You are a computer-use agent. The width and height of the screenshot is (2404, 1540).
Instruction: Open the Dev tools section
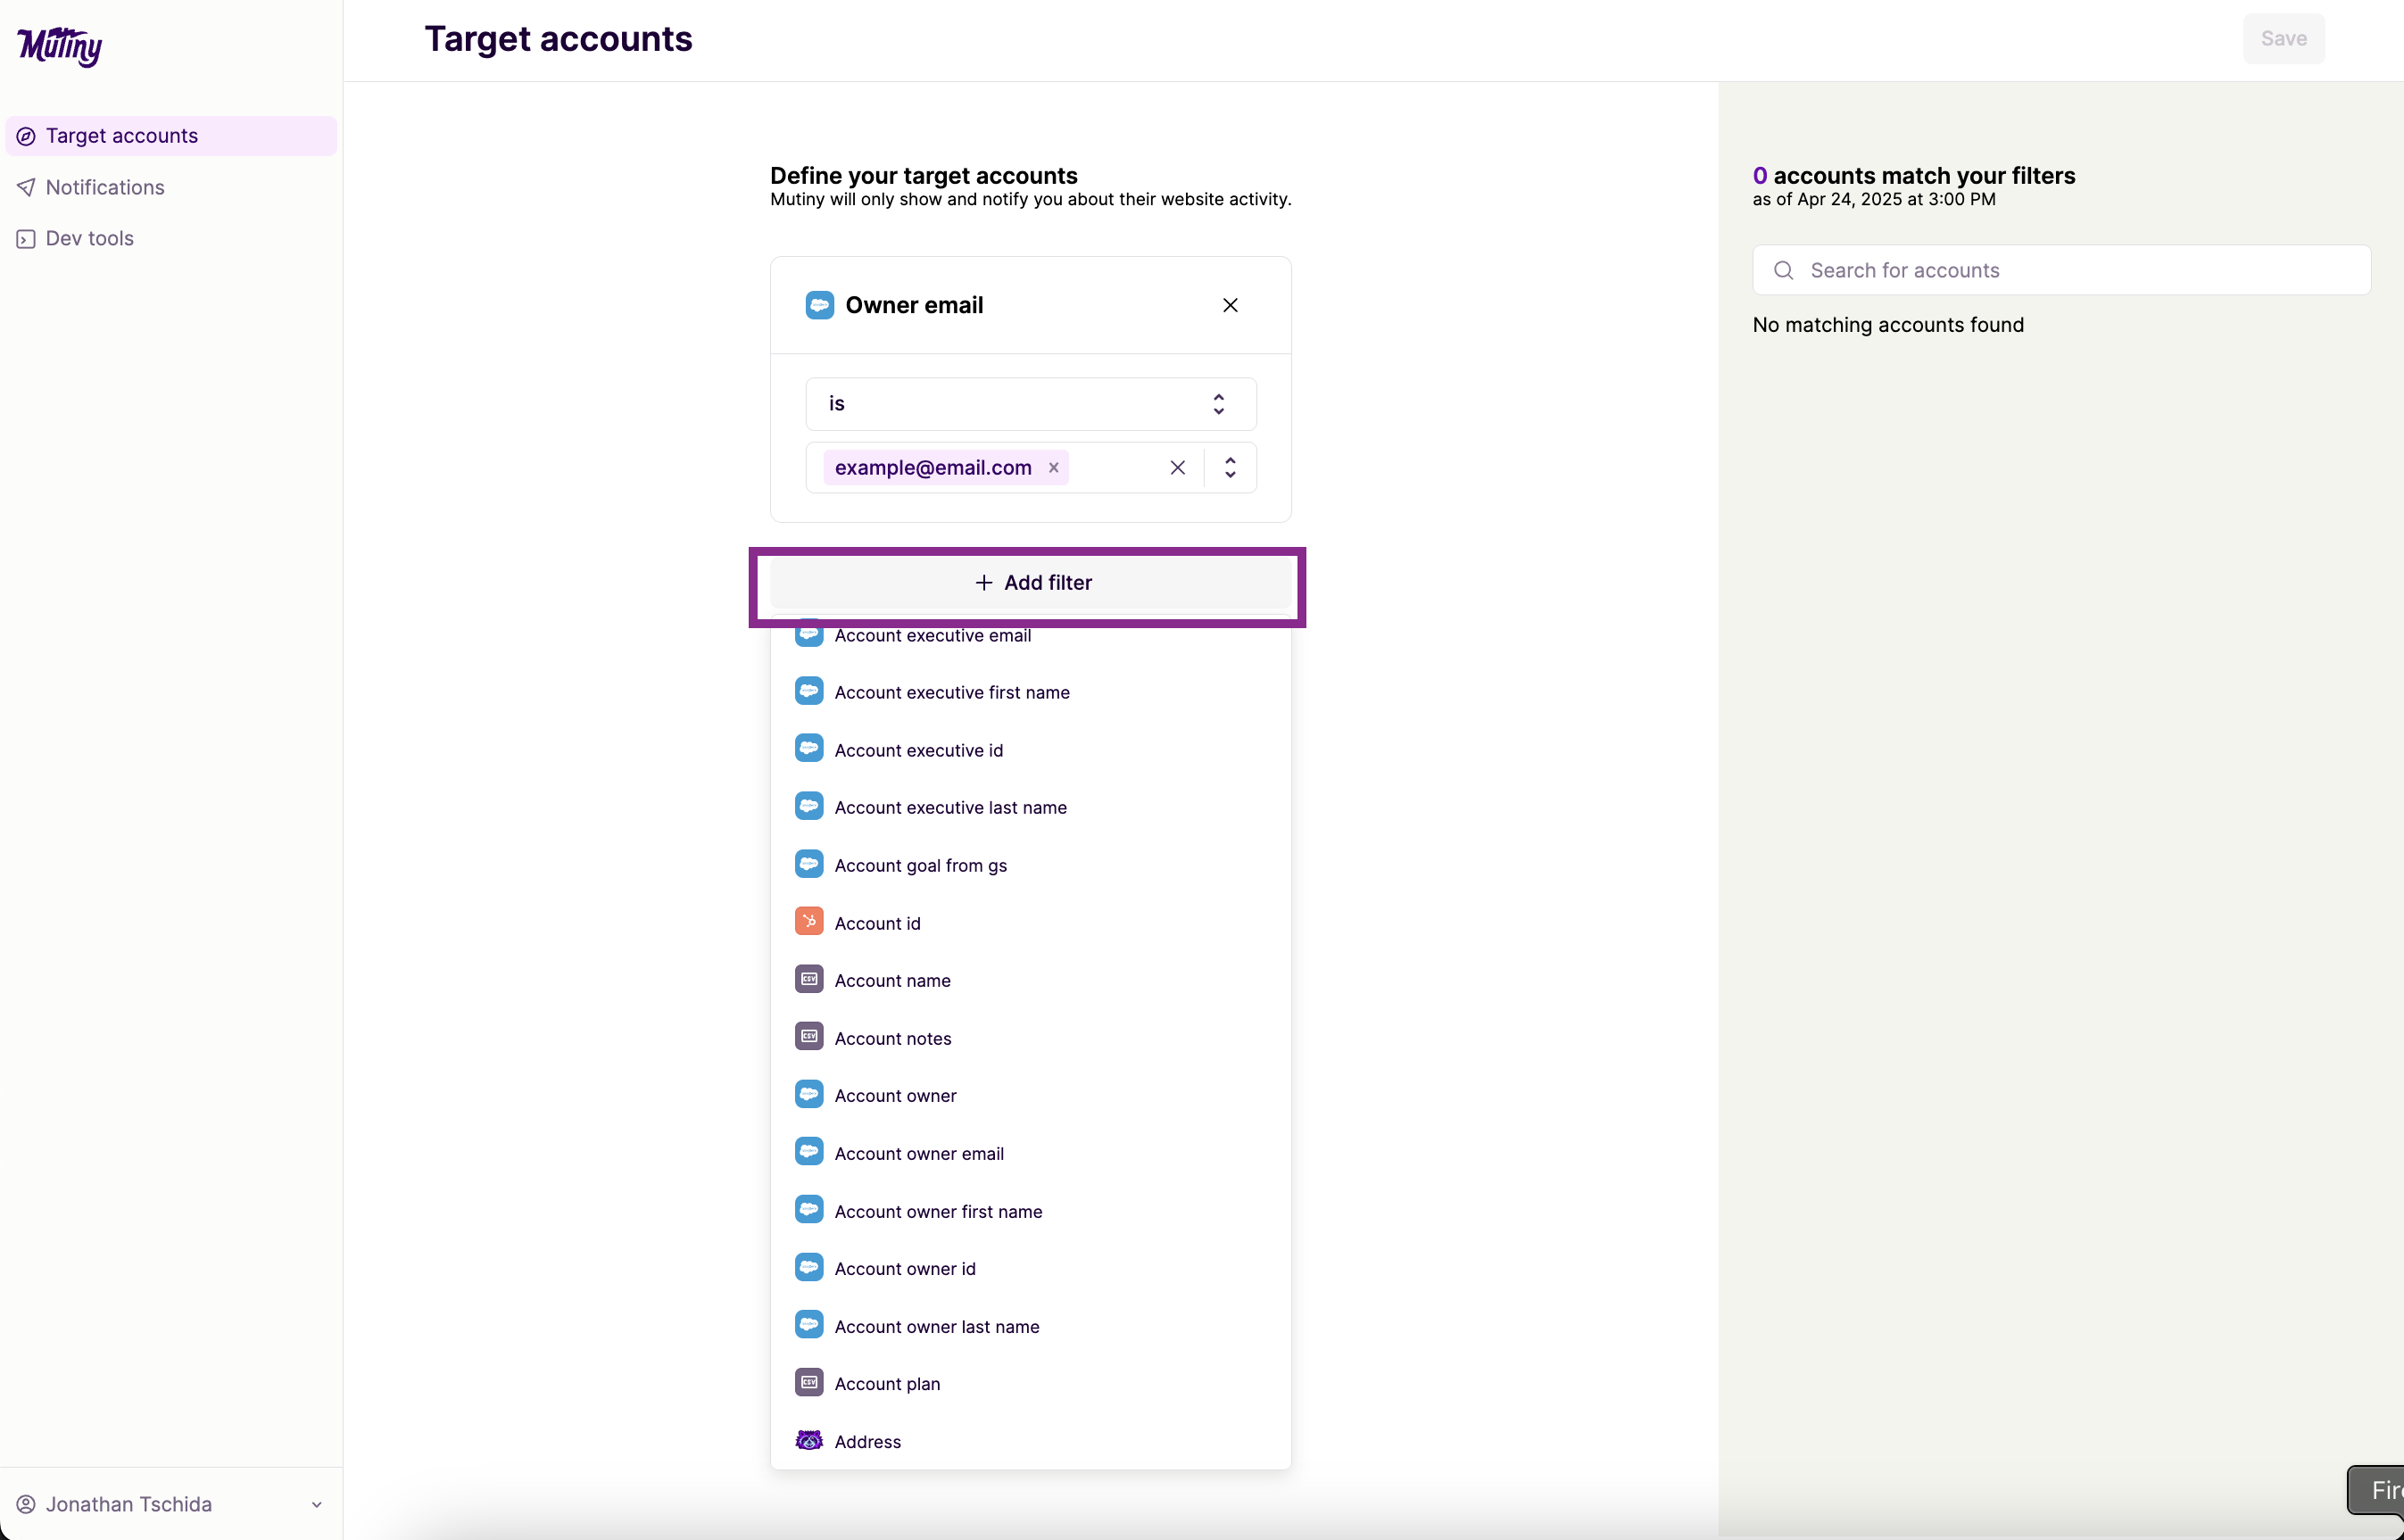tap(88, 238)
